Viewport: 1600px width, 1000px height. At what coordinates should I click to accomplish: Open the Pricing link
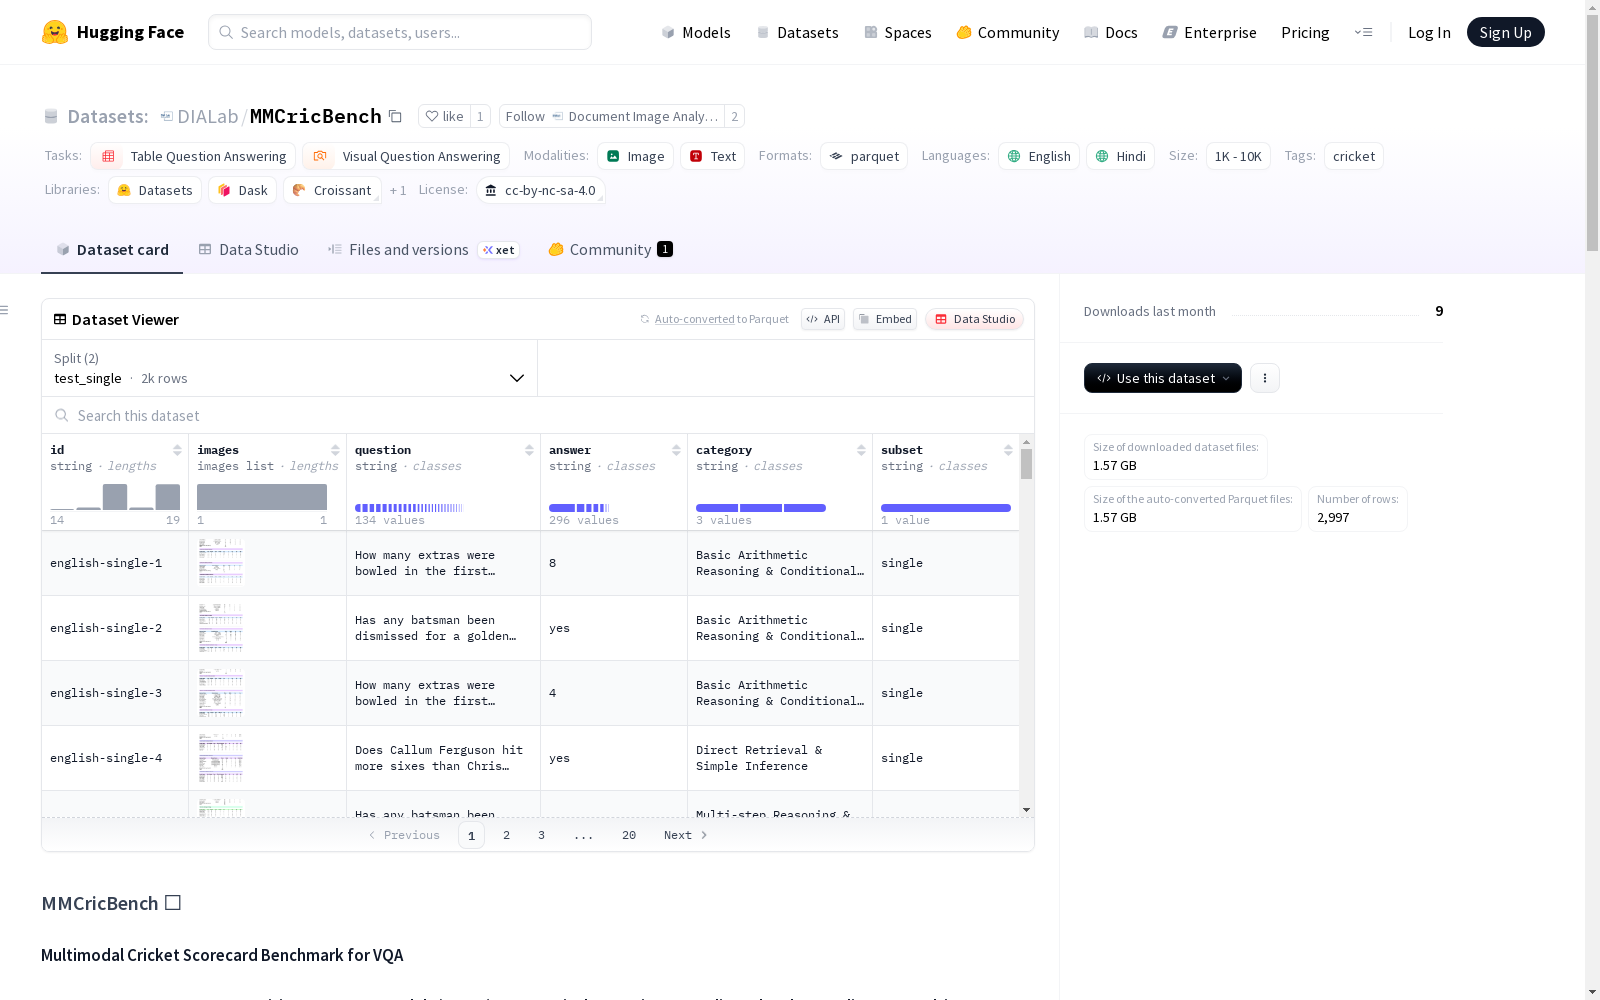click(x=1305, y=32)
